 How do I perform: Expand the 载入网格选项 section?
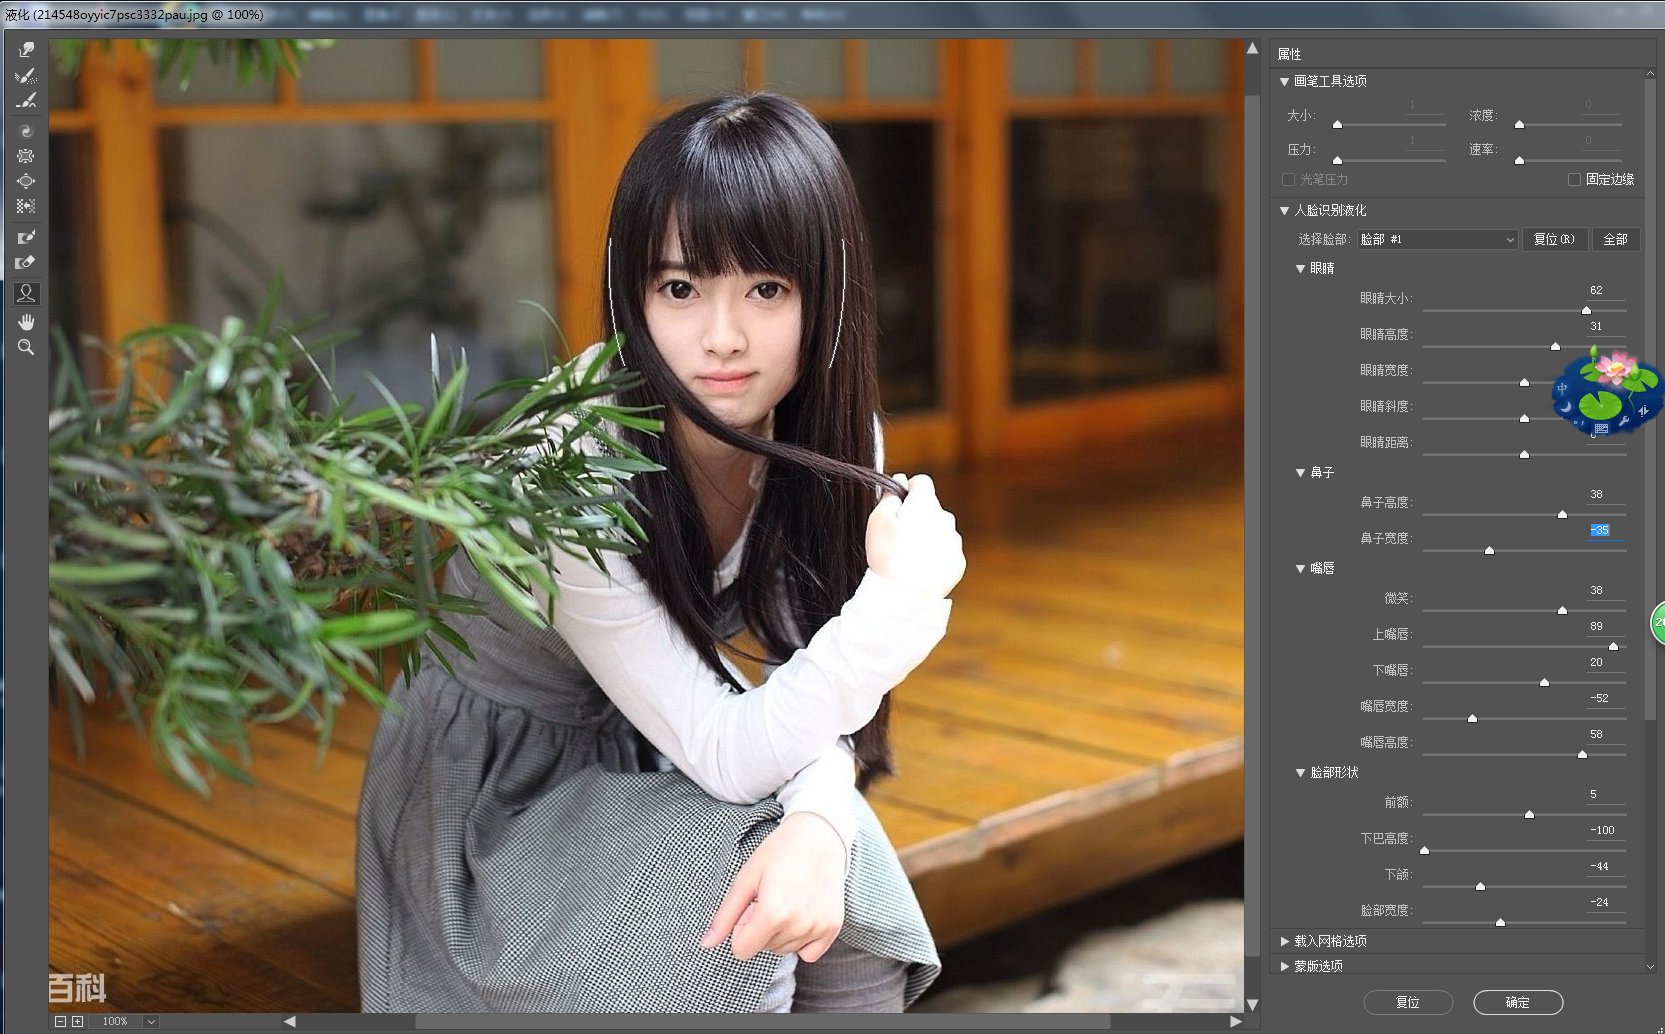tap(1285, 941)
